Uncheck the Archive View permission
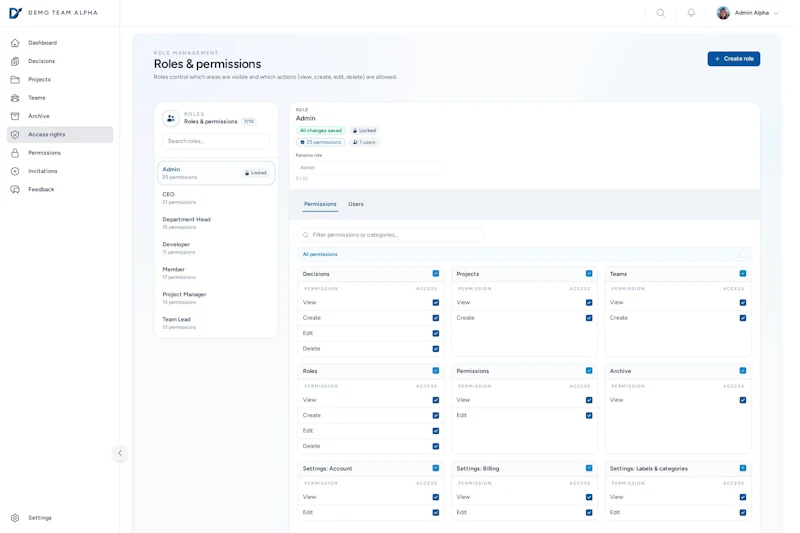 [x=742, y=400]
